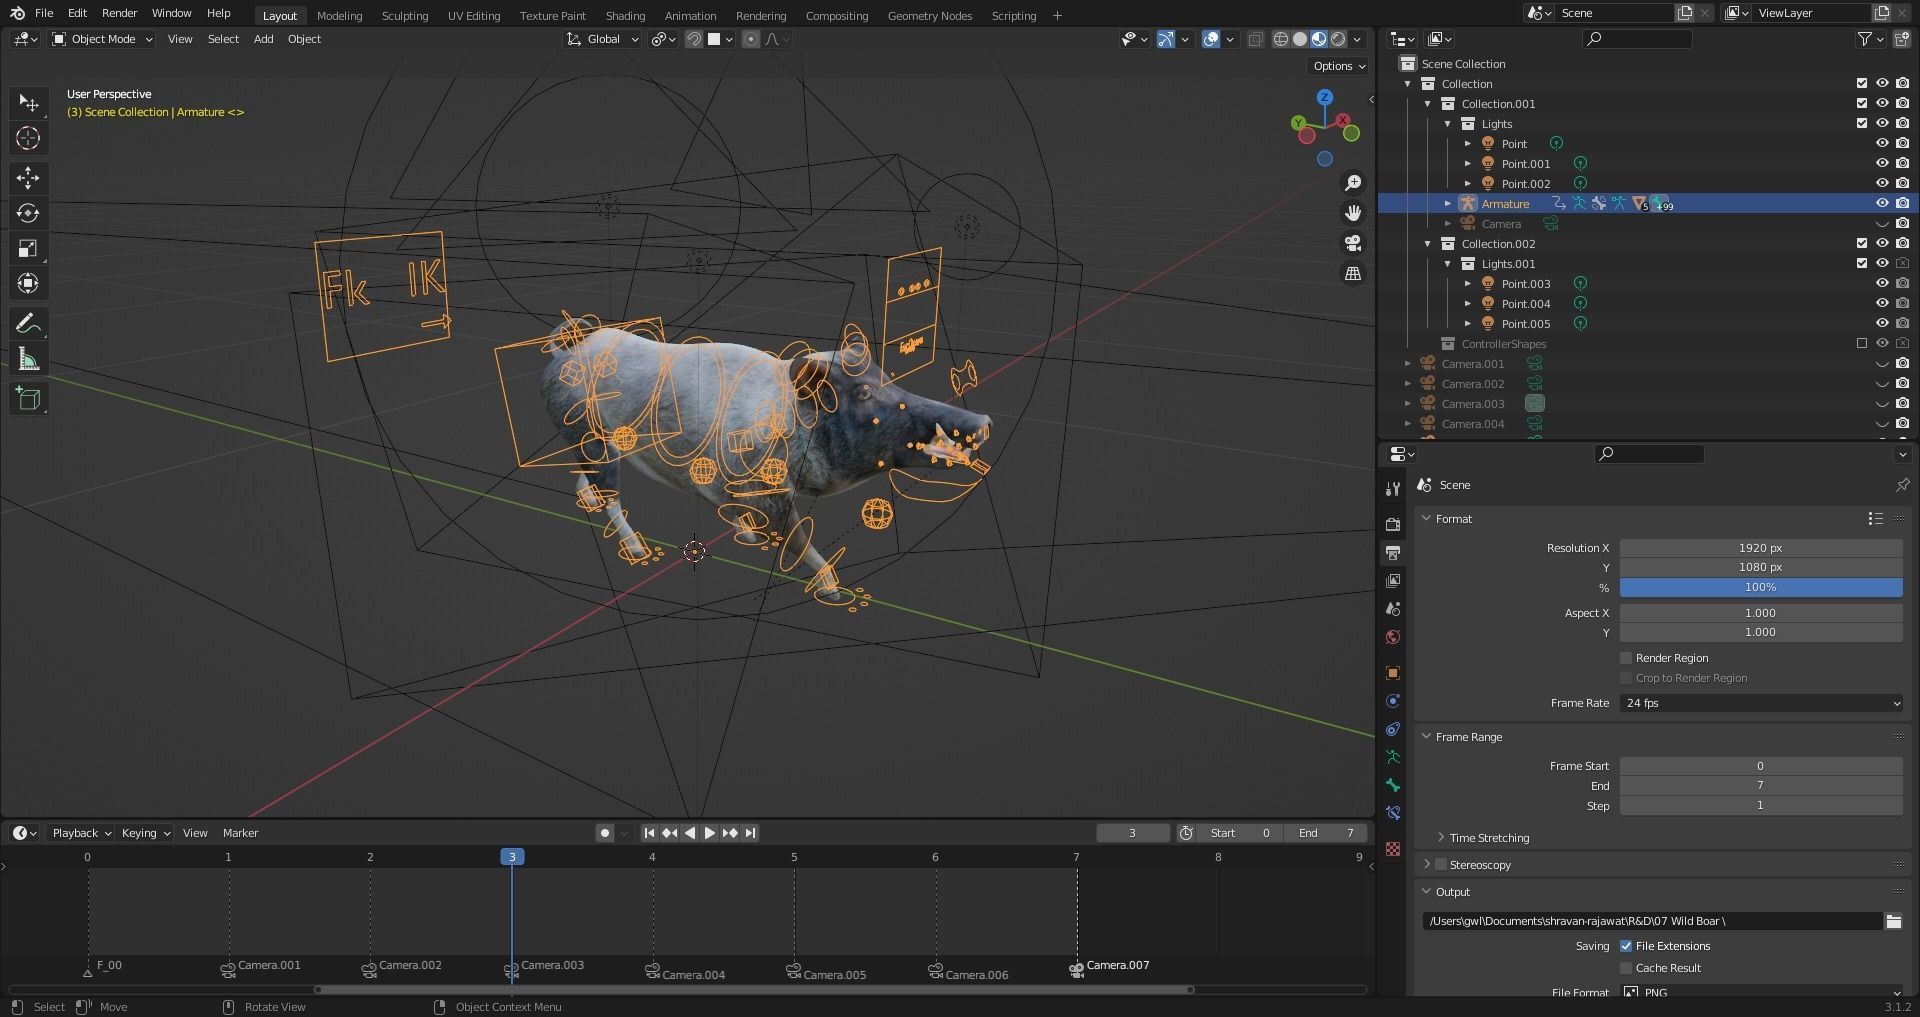Image resolution: width=1920 pixels, height=1017 pixels.
Task: Click Resolution percentage 100% slider
Action: pos(1761,588)
